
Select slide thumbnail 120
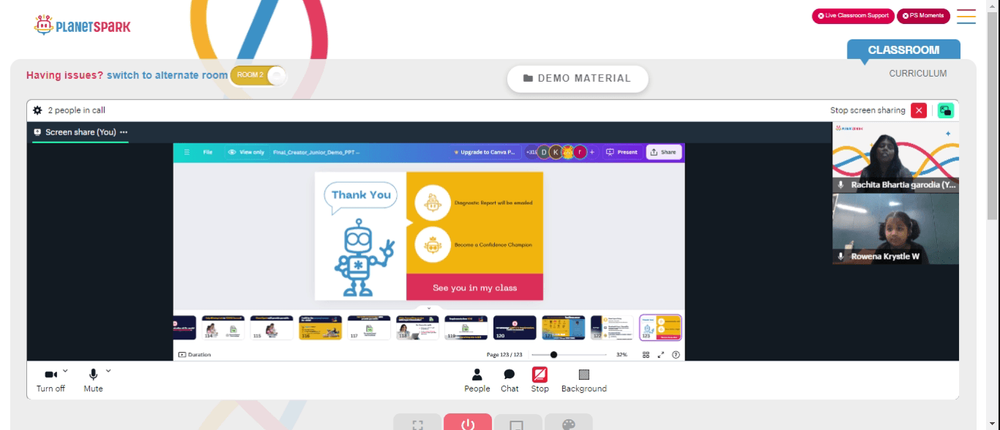coord(515,327)
